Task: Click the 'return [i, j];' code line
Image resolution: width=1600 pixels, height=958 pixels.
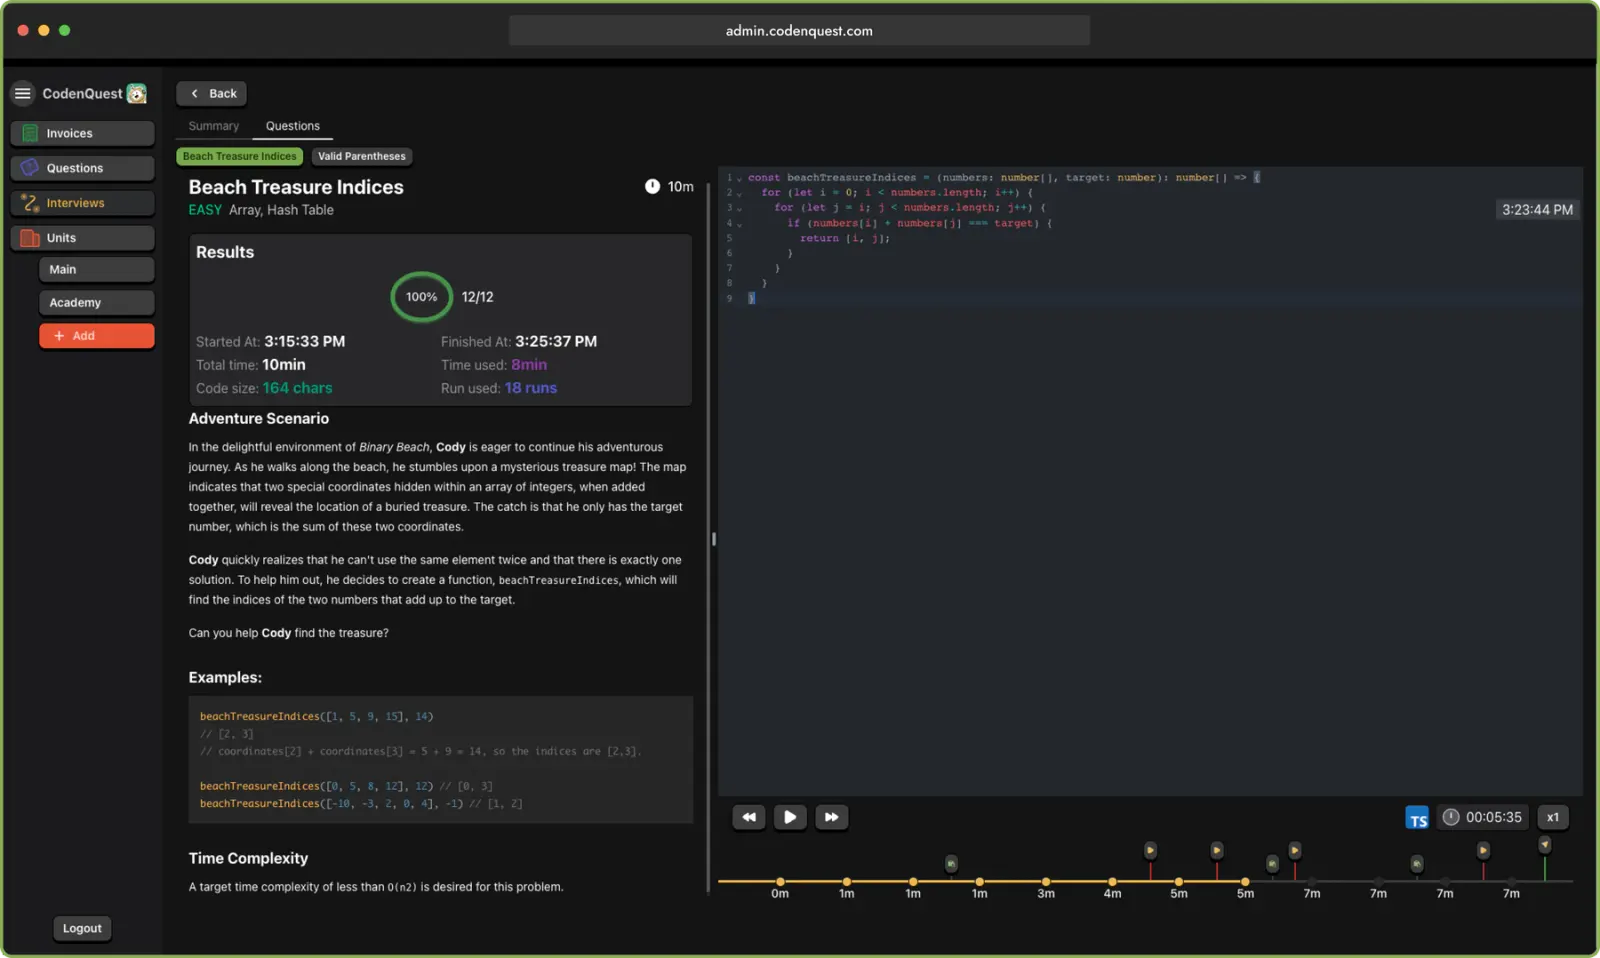Action: click(x=844, y=239)
